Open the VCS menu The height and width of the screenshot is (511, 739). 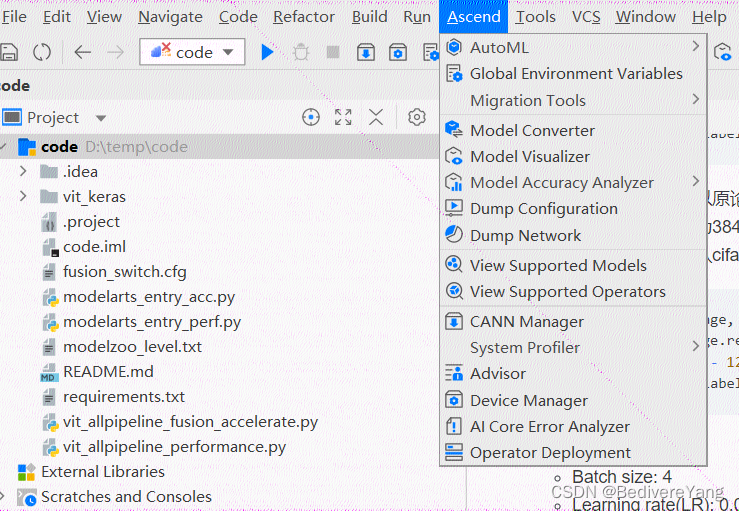click(x=586, y=17)
